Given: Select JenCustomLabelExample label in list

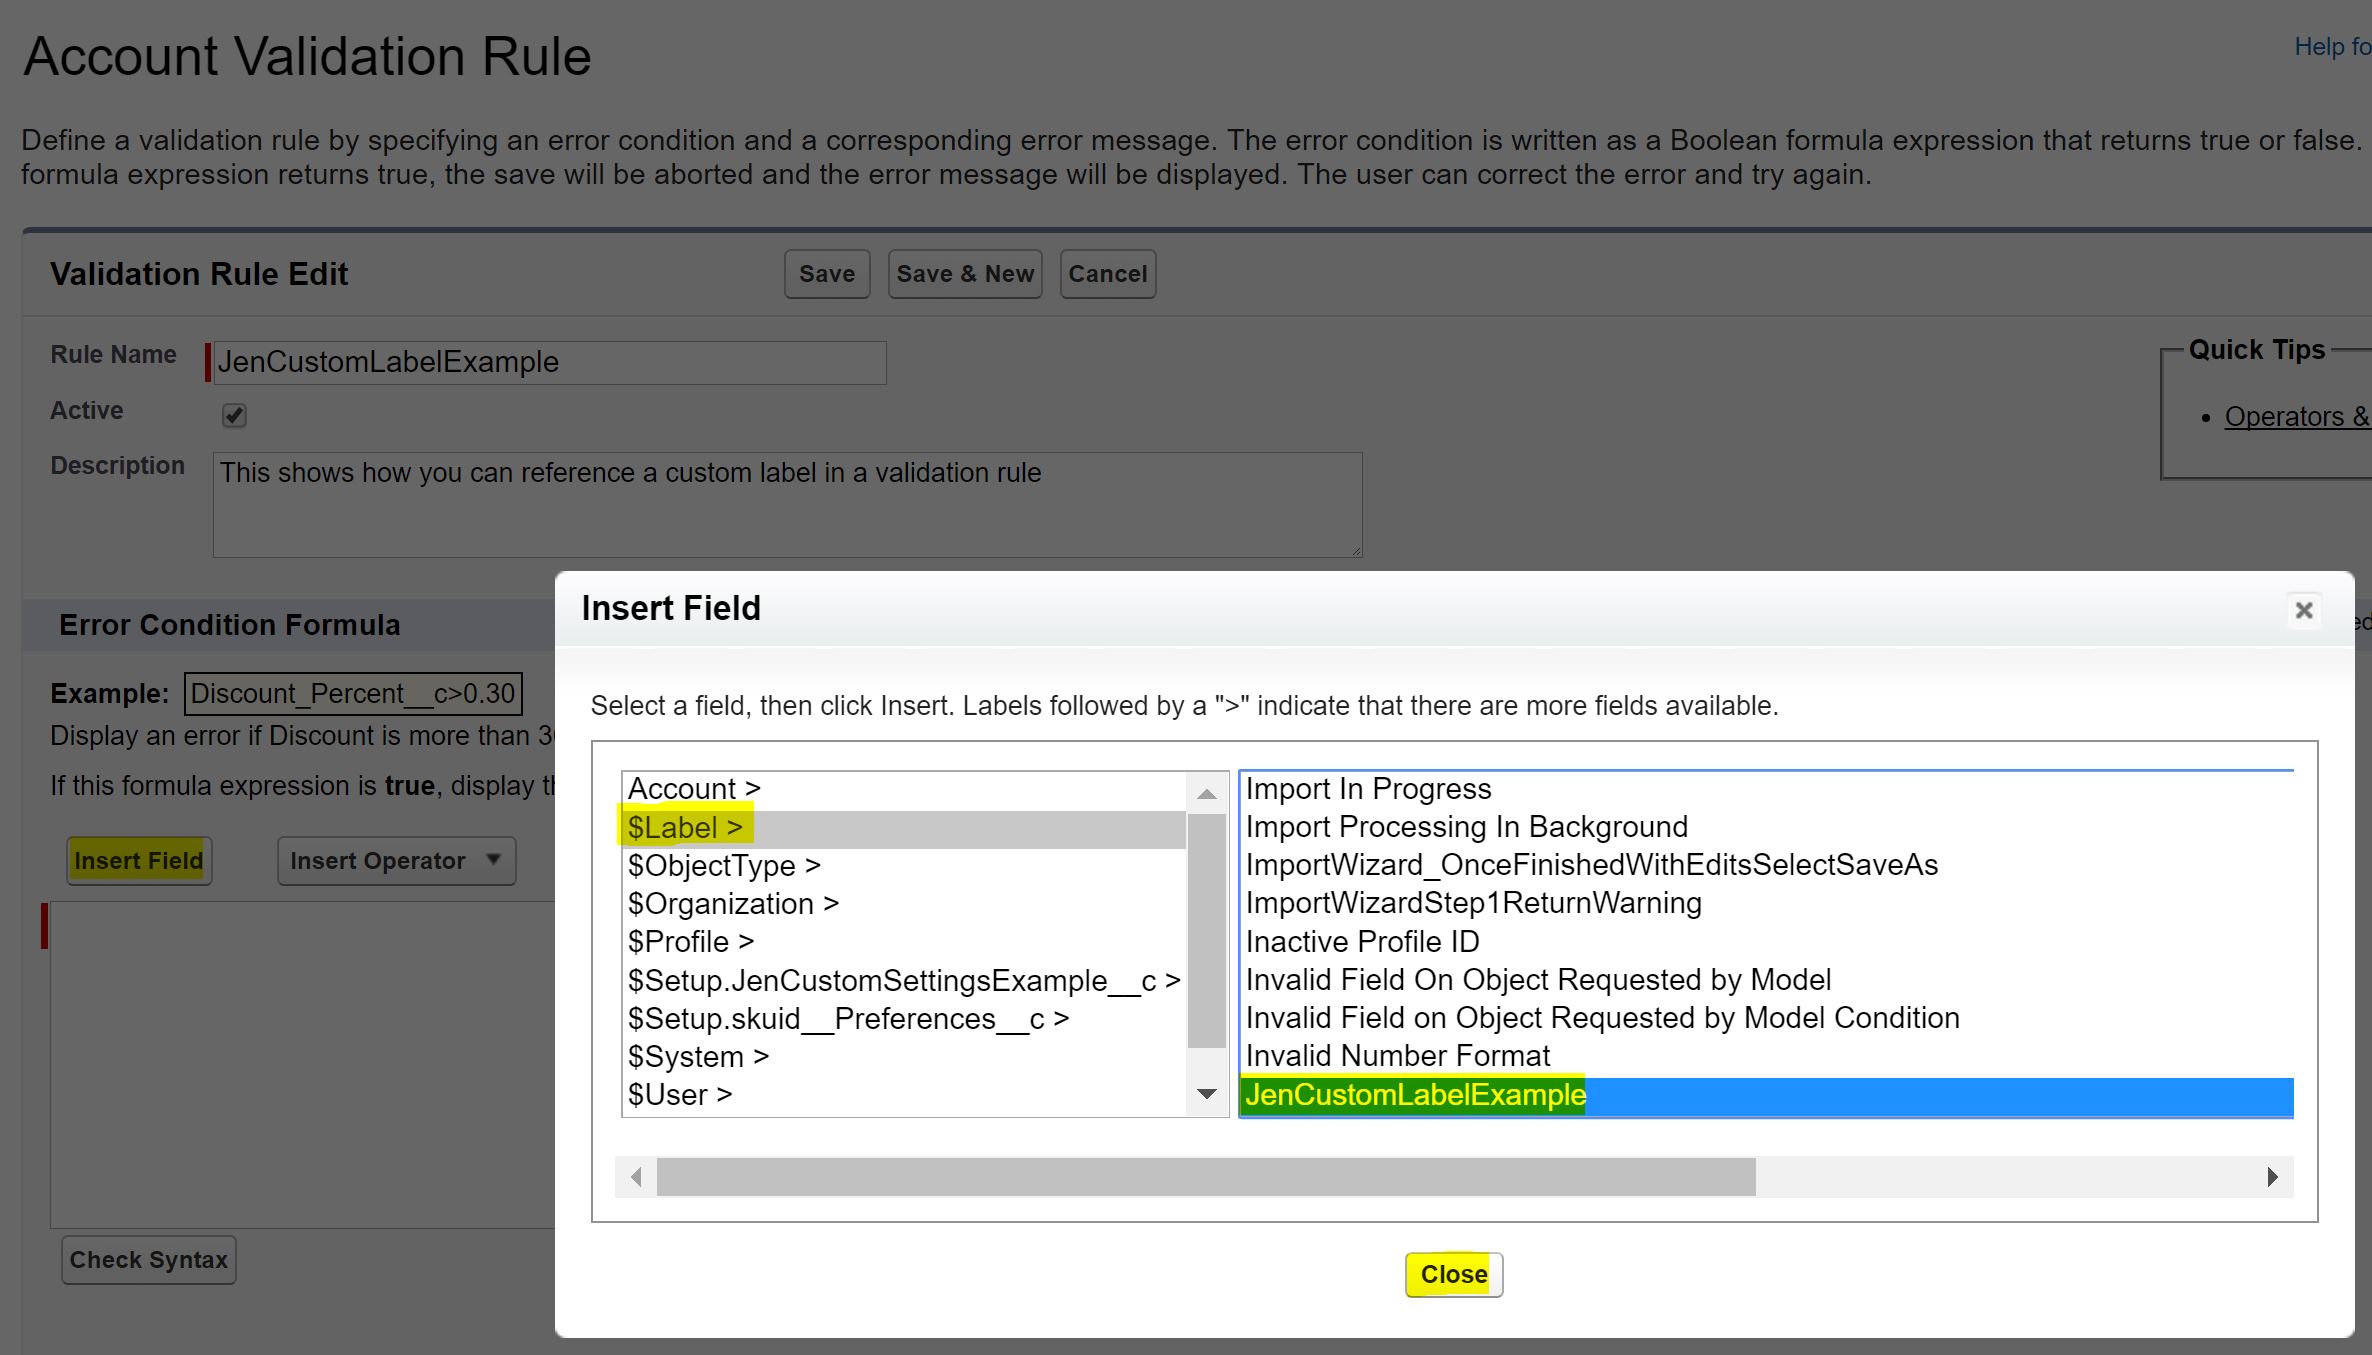Looking at the screenshot, I should (x=1766, y=1096).
